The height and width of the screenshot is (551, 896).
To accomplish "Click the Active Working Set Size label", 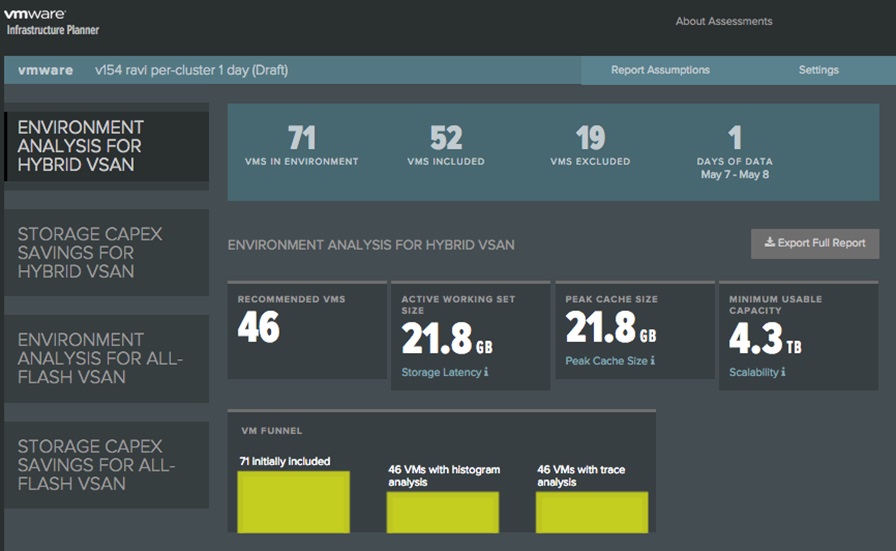I will 458,305.
